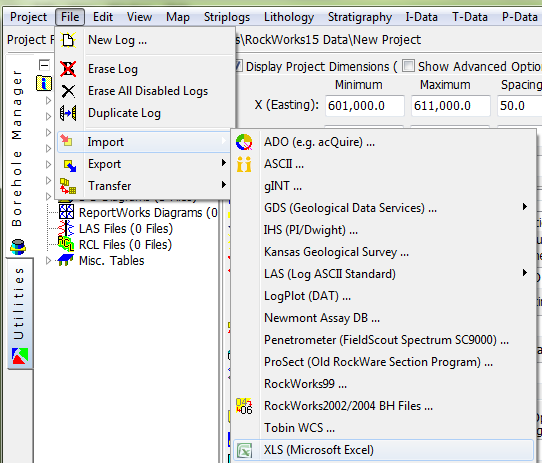Open the LAS Log ASCII Standard submenu arrow
This screenshot has width=542, height=463.
click(x=525, y=273)
